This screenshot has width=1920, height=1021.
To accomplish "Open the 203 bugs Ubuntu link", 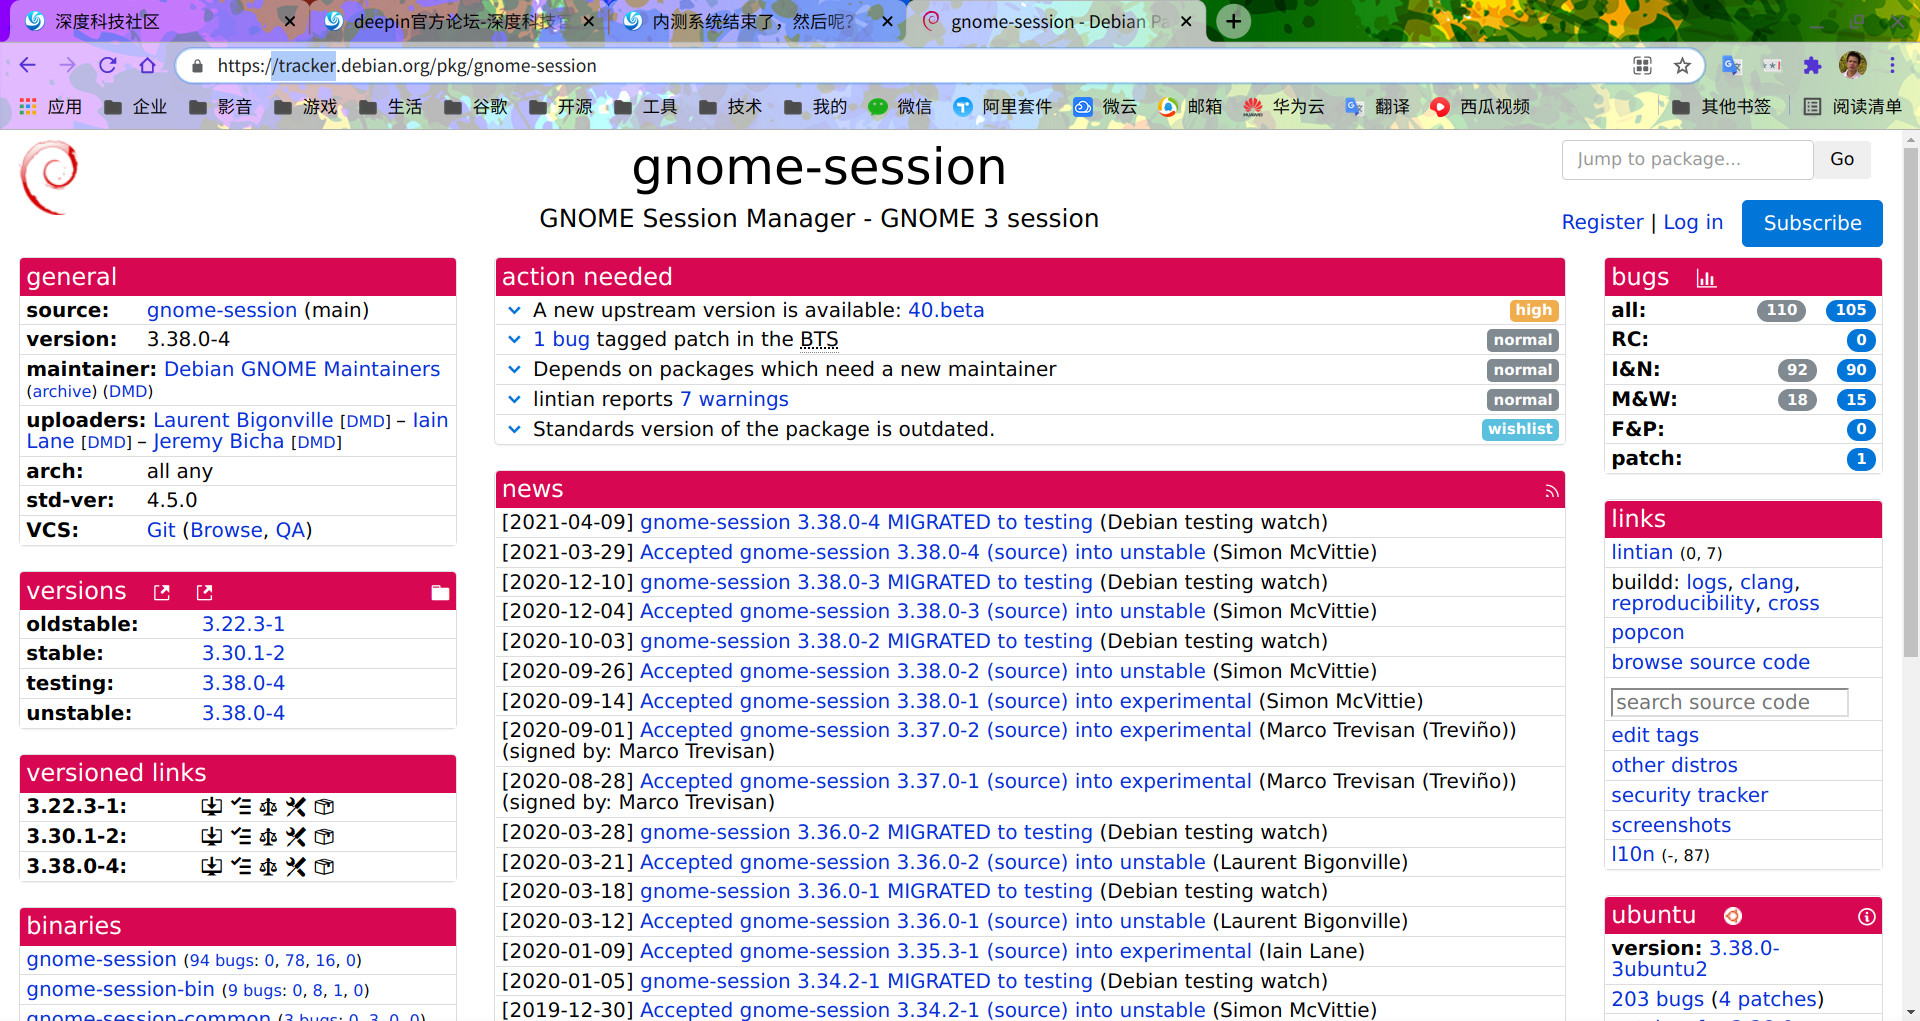I will pos(1658,999).
